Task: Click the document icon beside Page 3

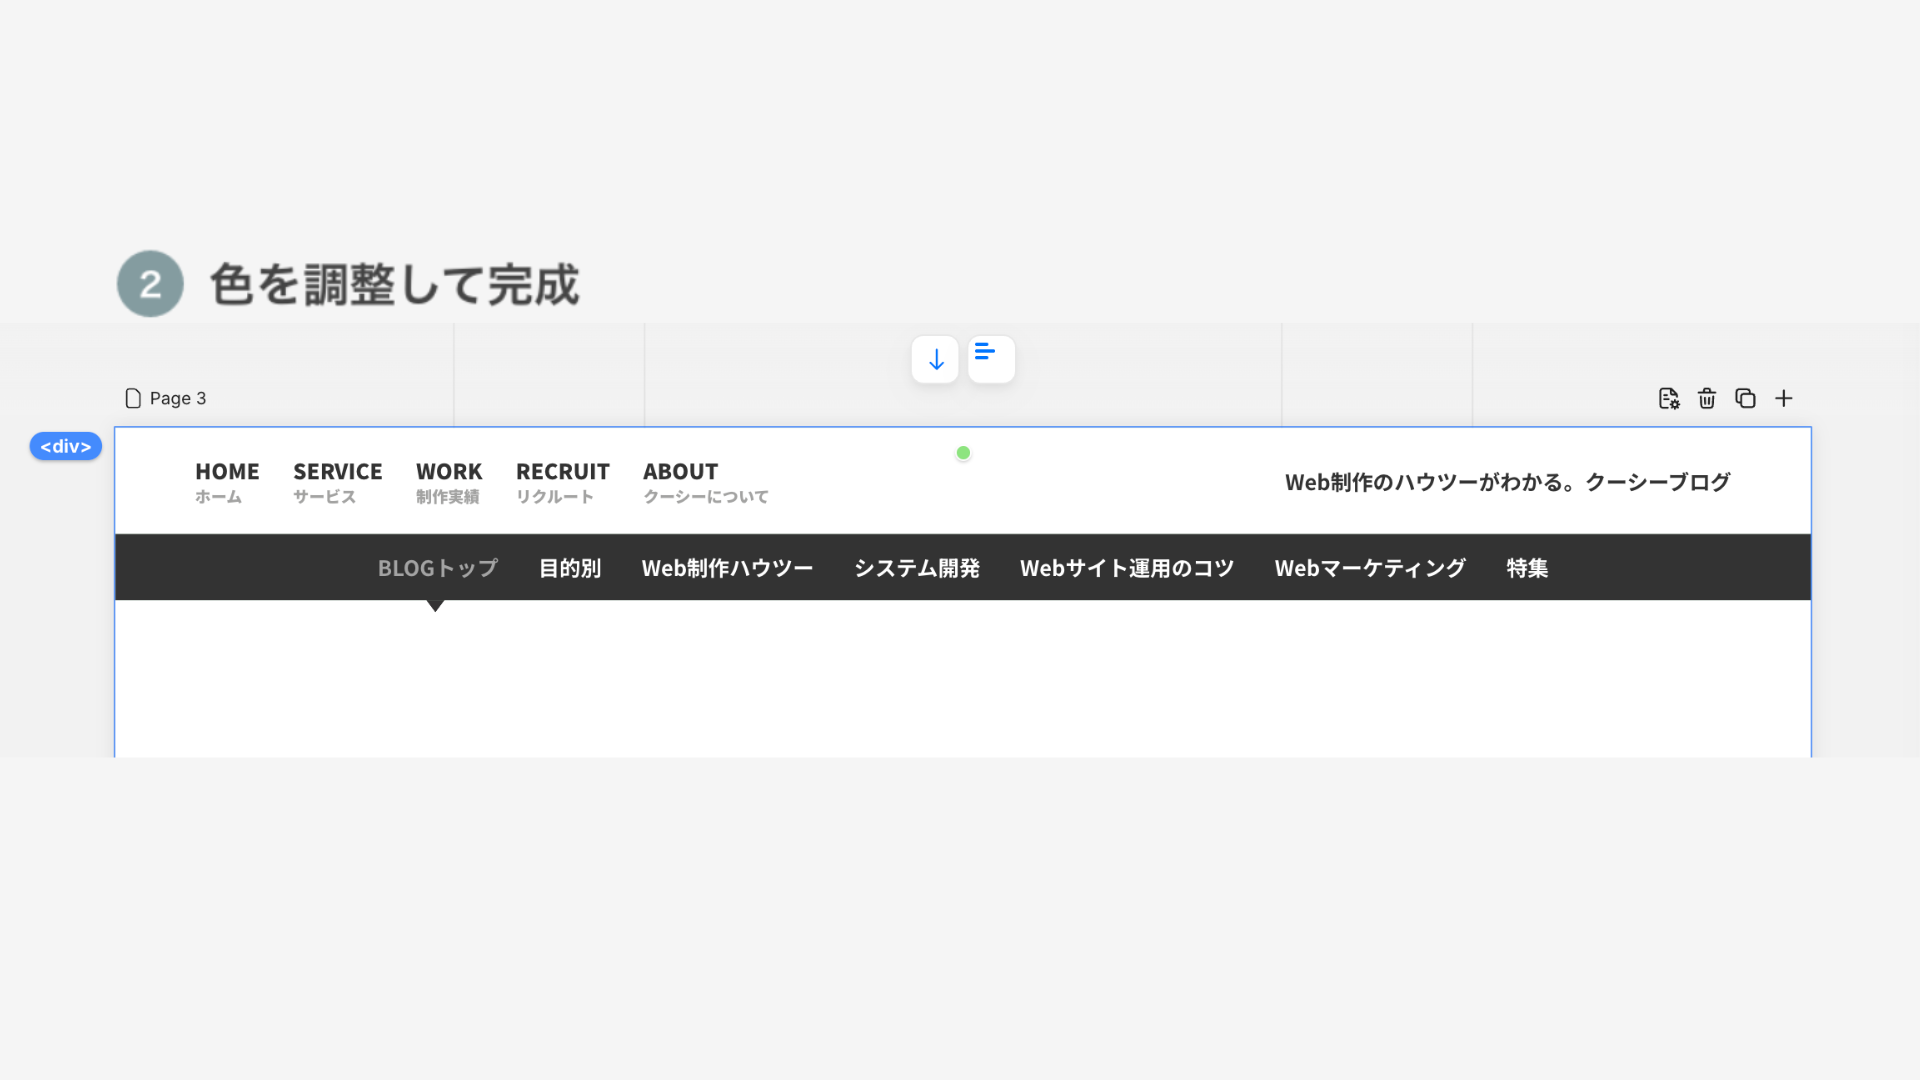Action: [x=134, y=397]
